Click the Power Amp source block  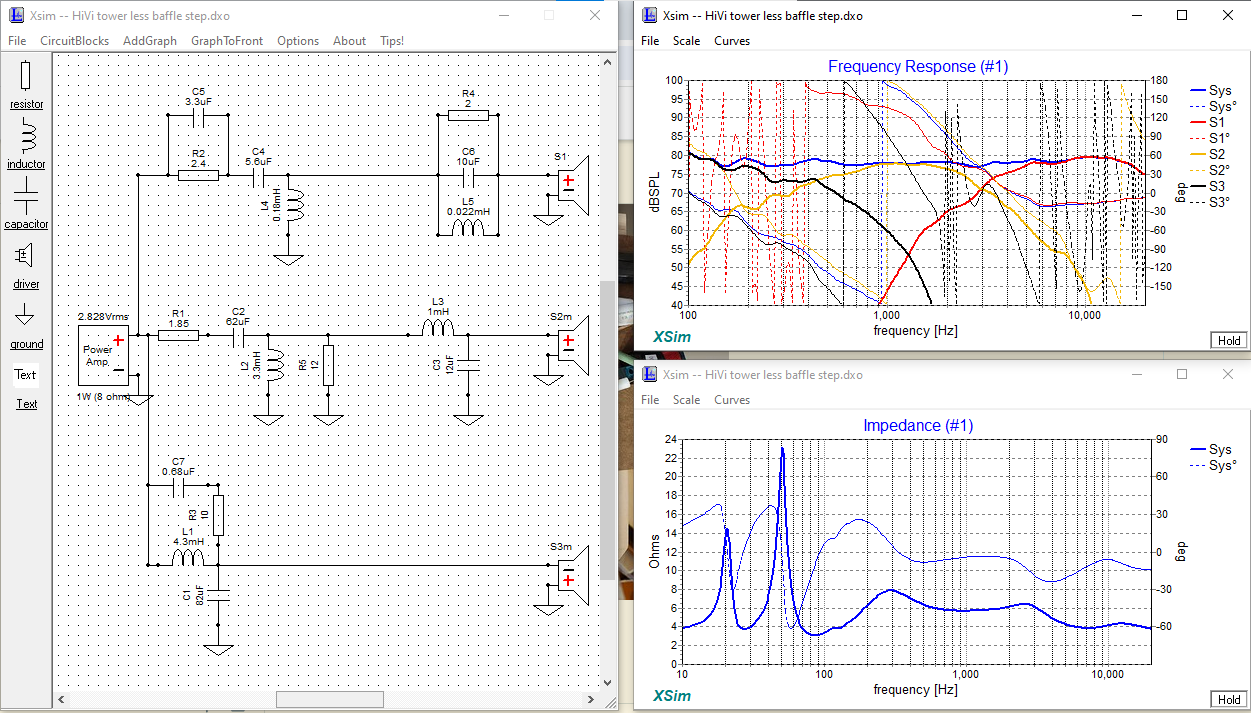pos(103,355)
